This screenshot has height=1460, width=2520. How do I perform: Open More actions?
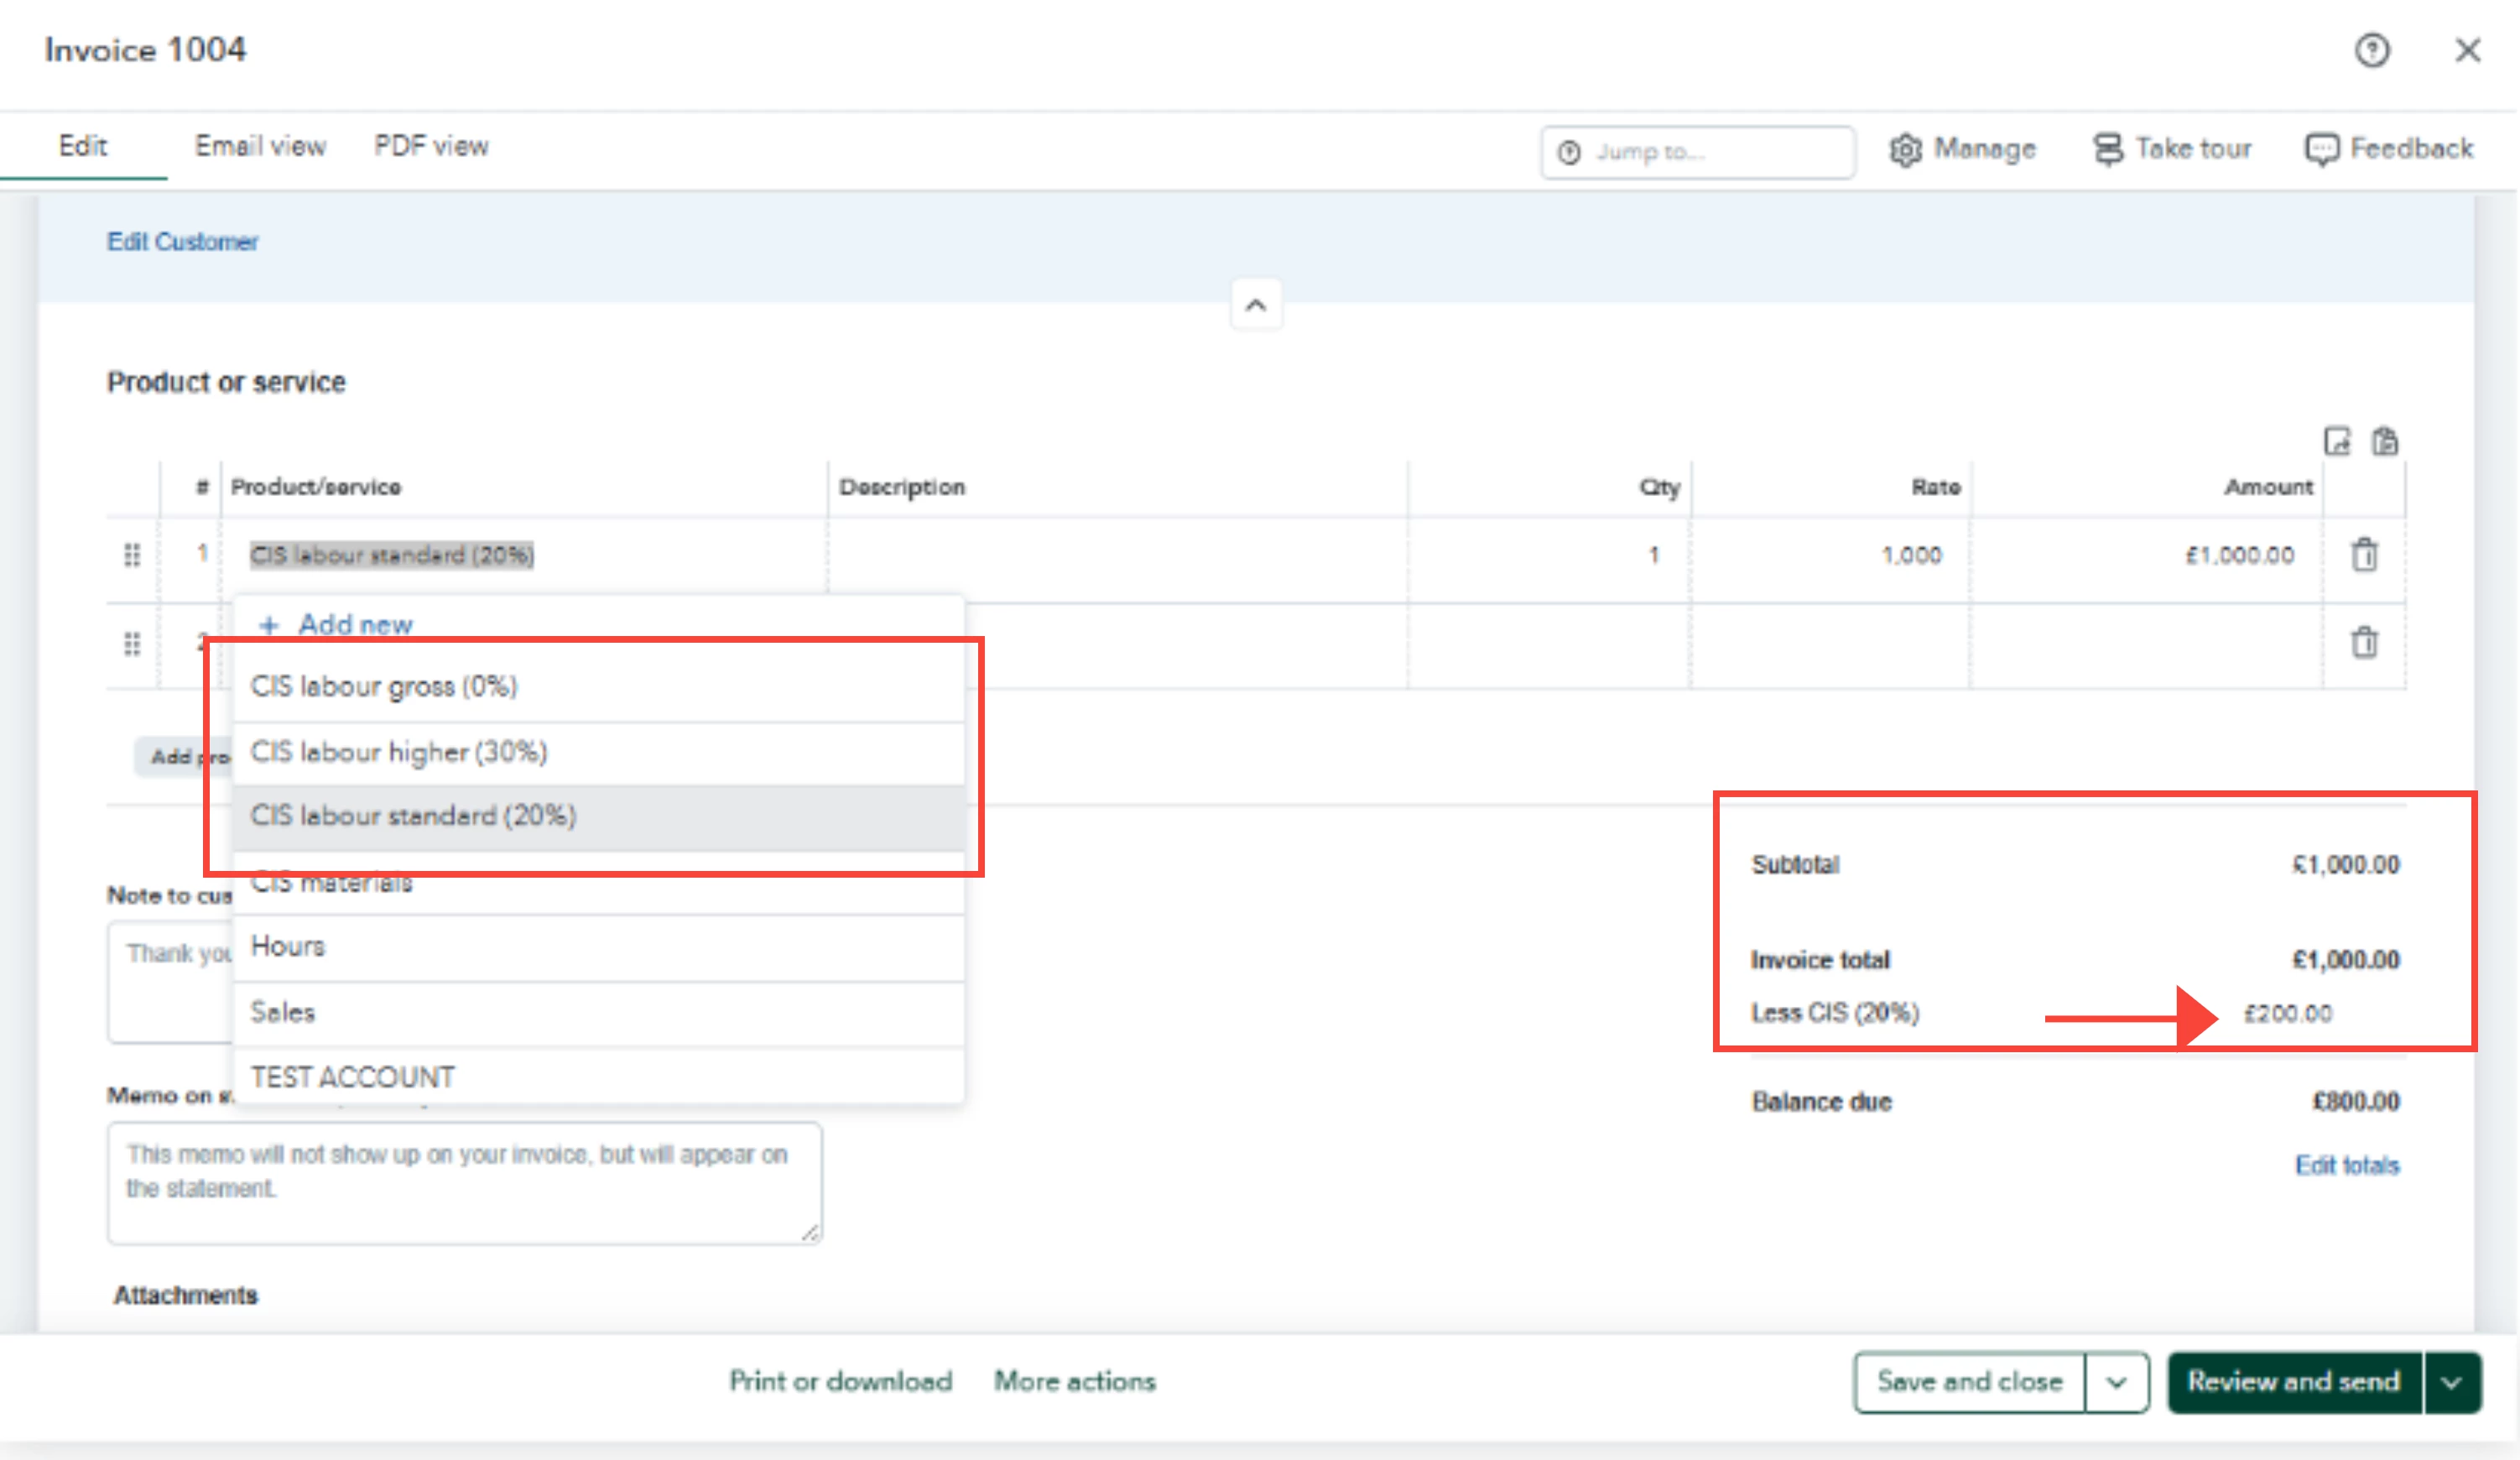point(1074,1382)
